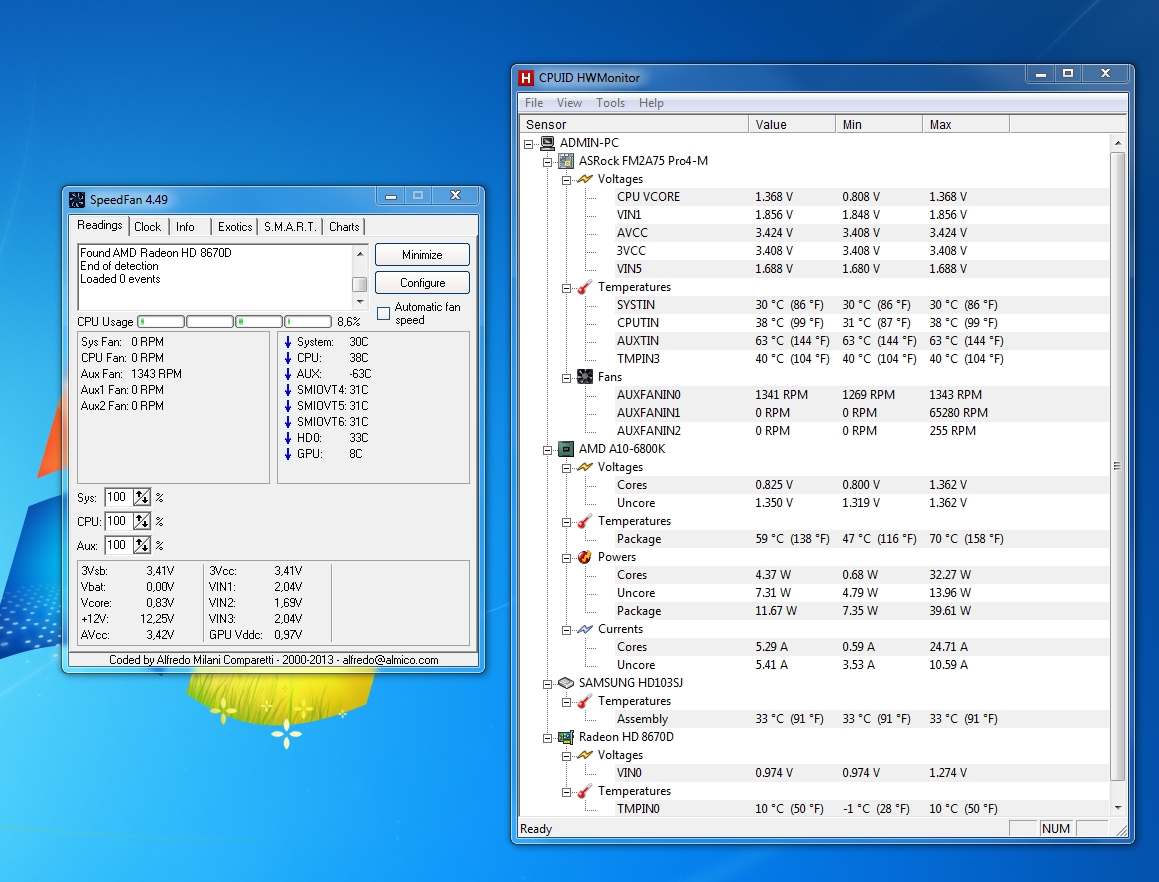Collapse the SAMSUNG HD103SJ node
The image size is (1159, 882).
click(x=548, y=684)
